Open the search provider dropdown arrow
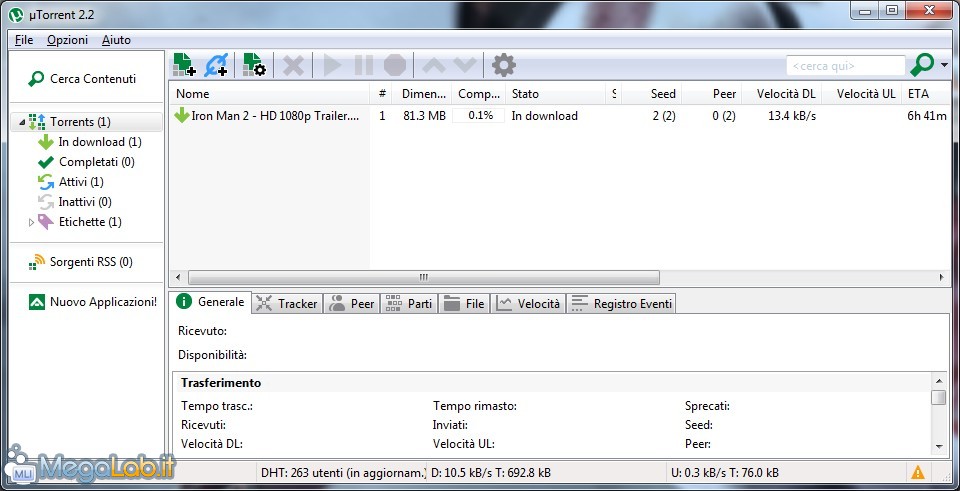960x491 pixels. click(x=944, y=65)
